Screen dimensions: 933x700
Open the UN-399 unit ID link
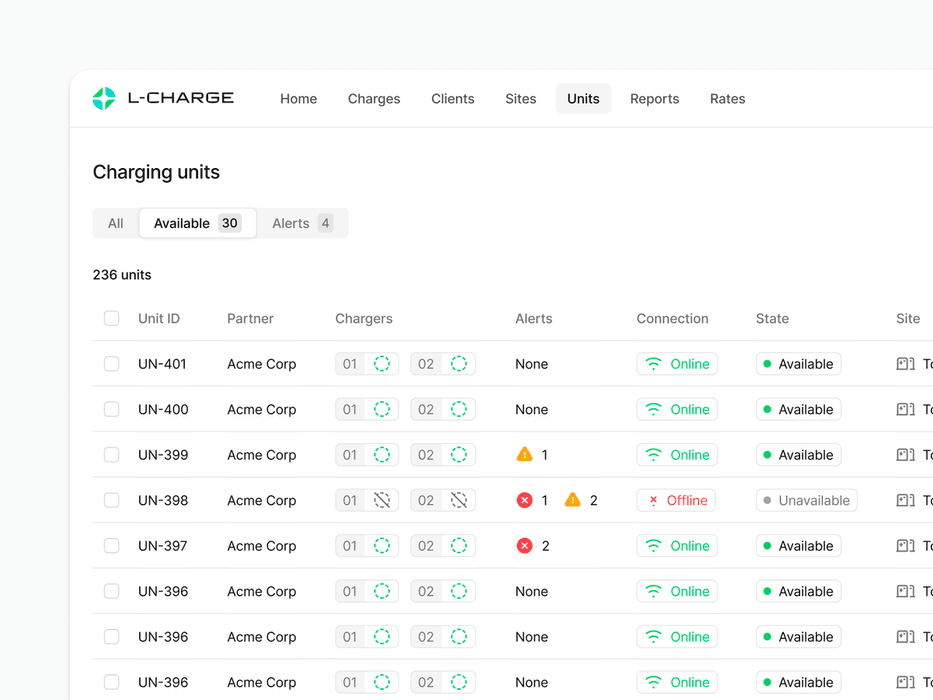[x=163, y=455]
